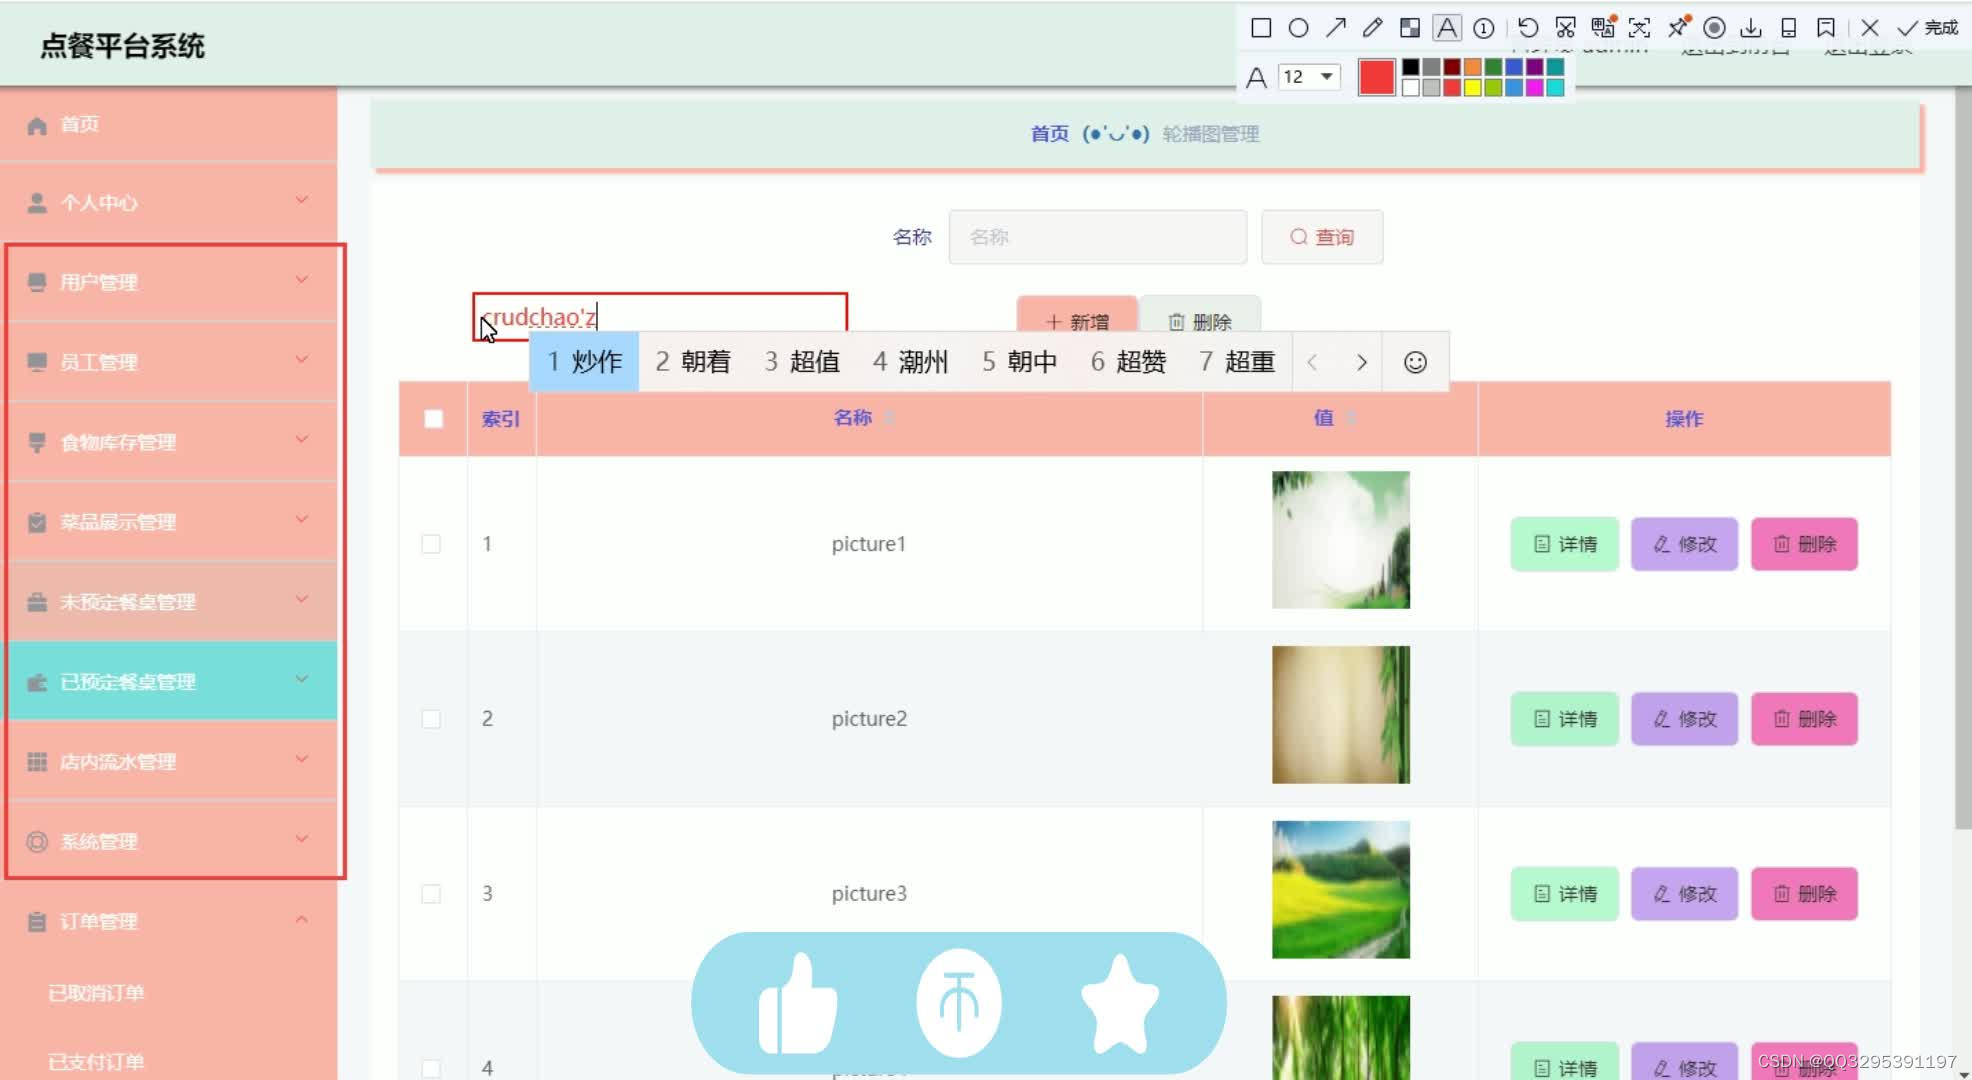Toggle the text annotation A tool
The height and width of the screenshot is (1080, 1972).
(1447, 28)
